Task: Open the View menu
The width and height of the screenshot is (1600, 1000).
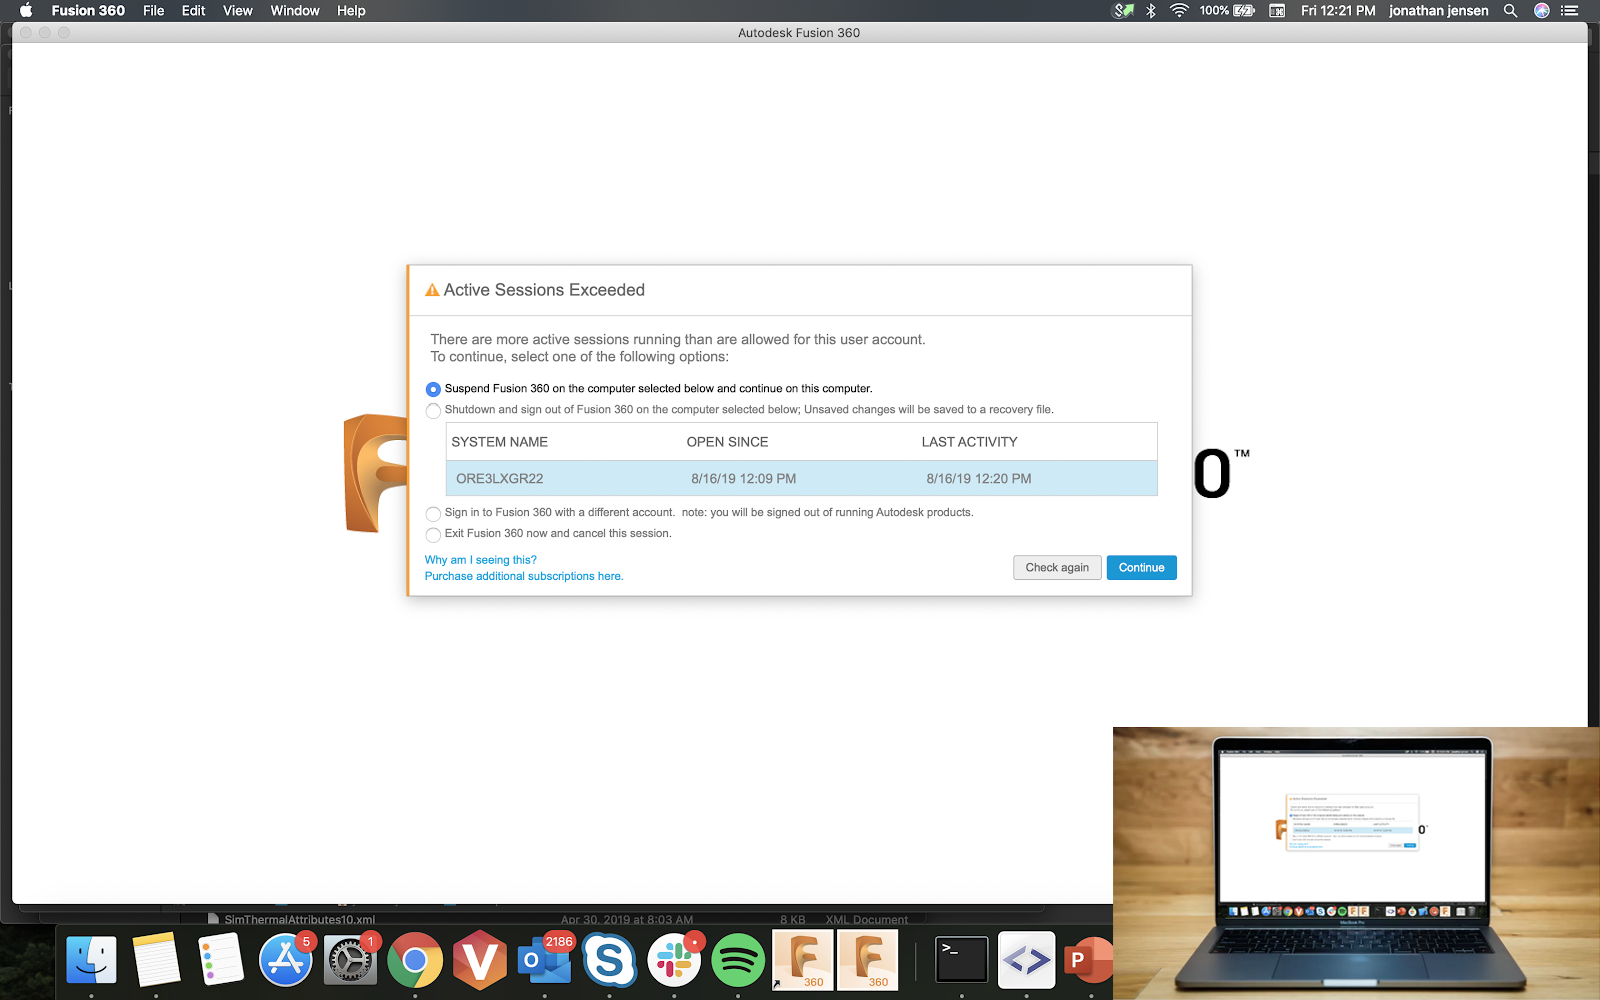Action: tap(238, 10)
